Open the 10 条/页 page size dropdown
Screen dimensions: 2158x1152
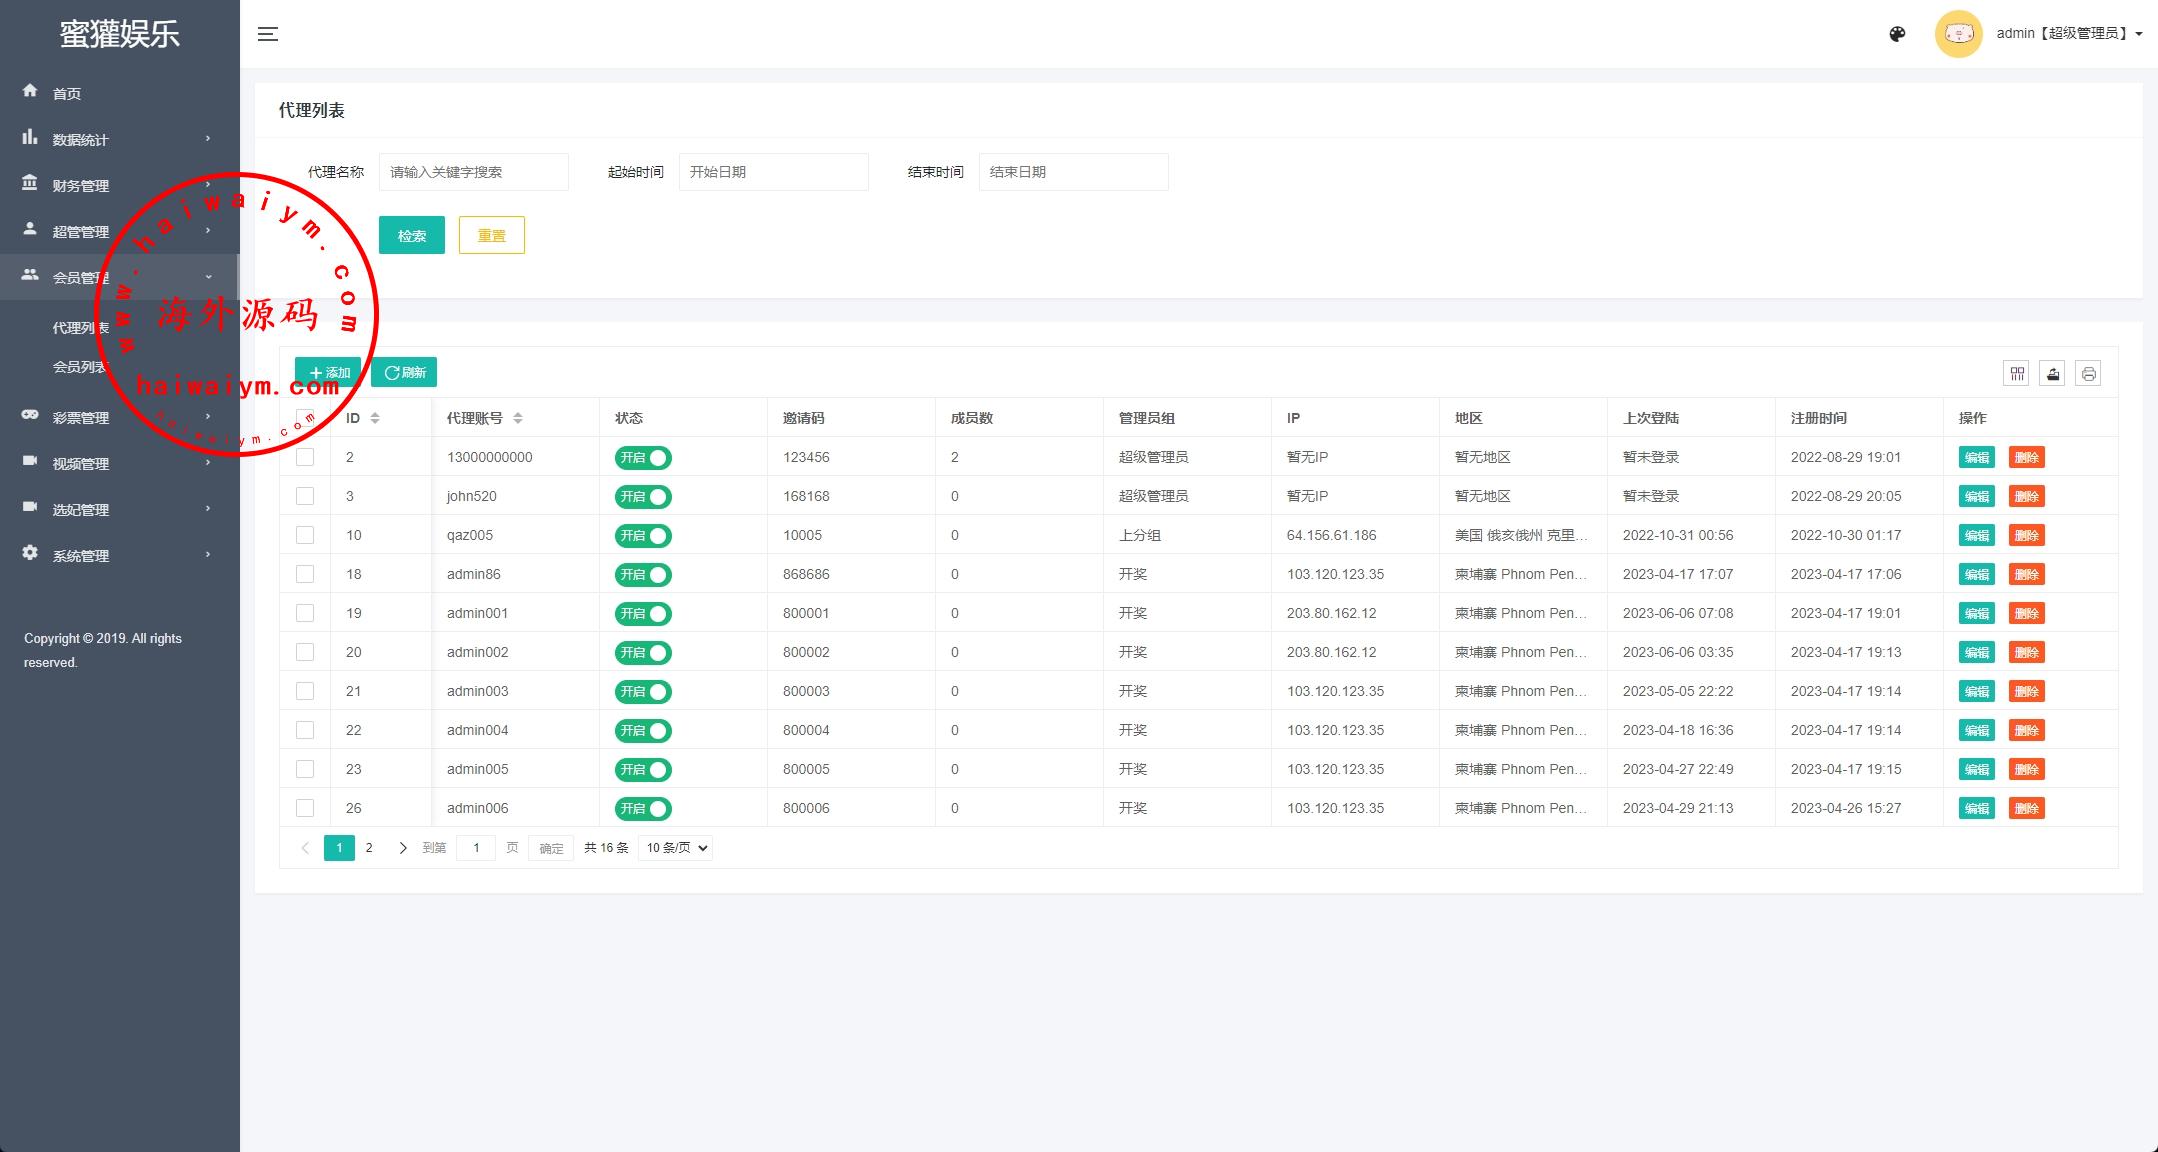676,848
